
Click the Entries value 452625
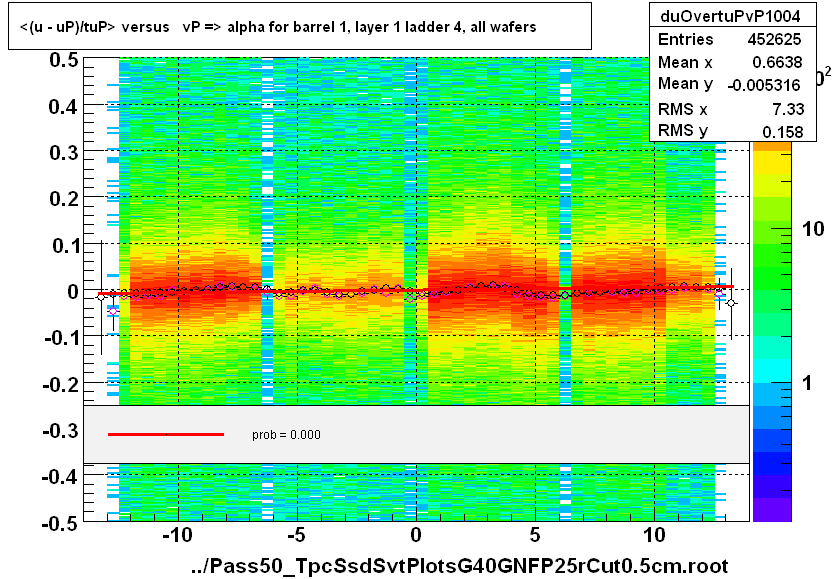(x=774, y=39)
